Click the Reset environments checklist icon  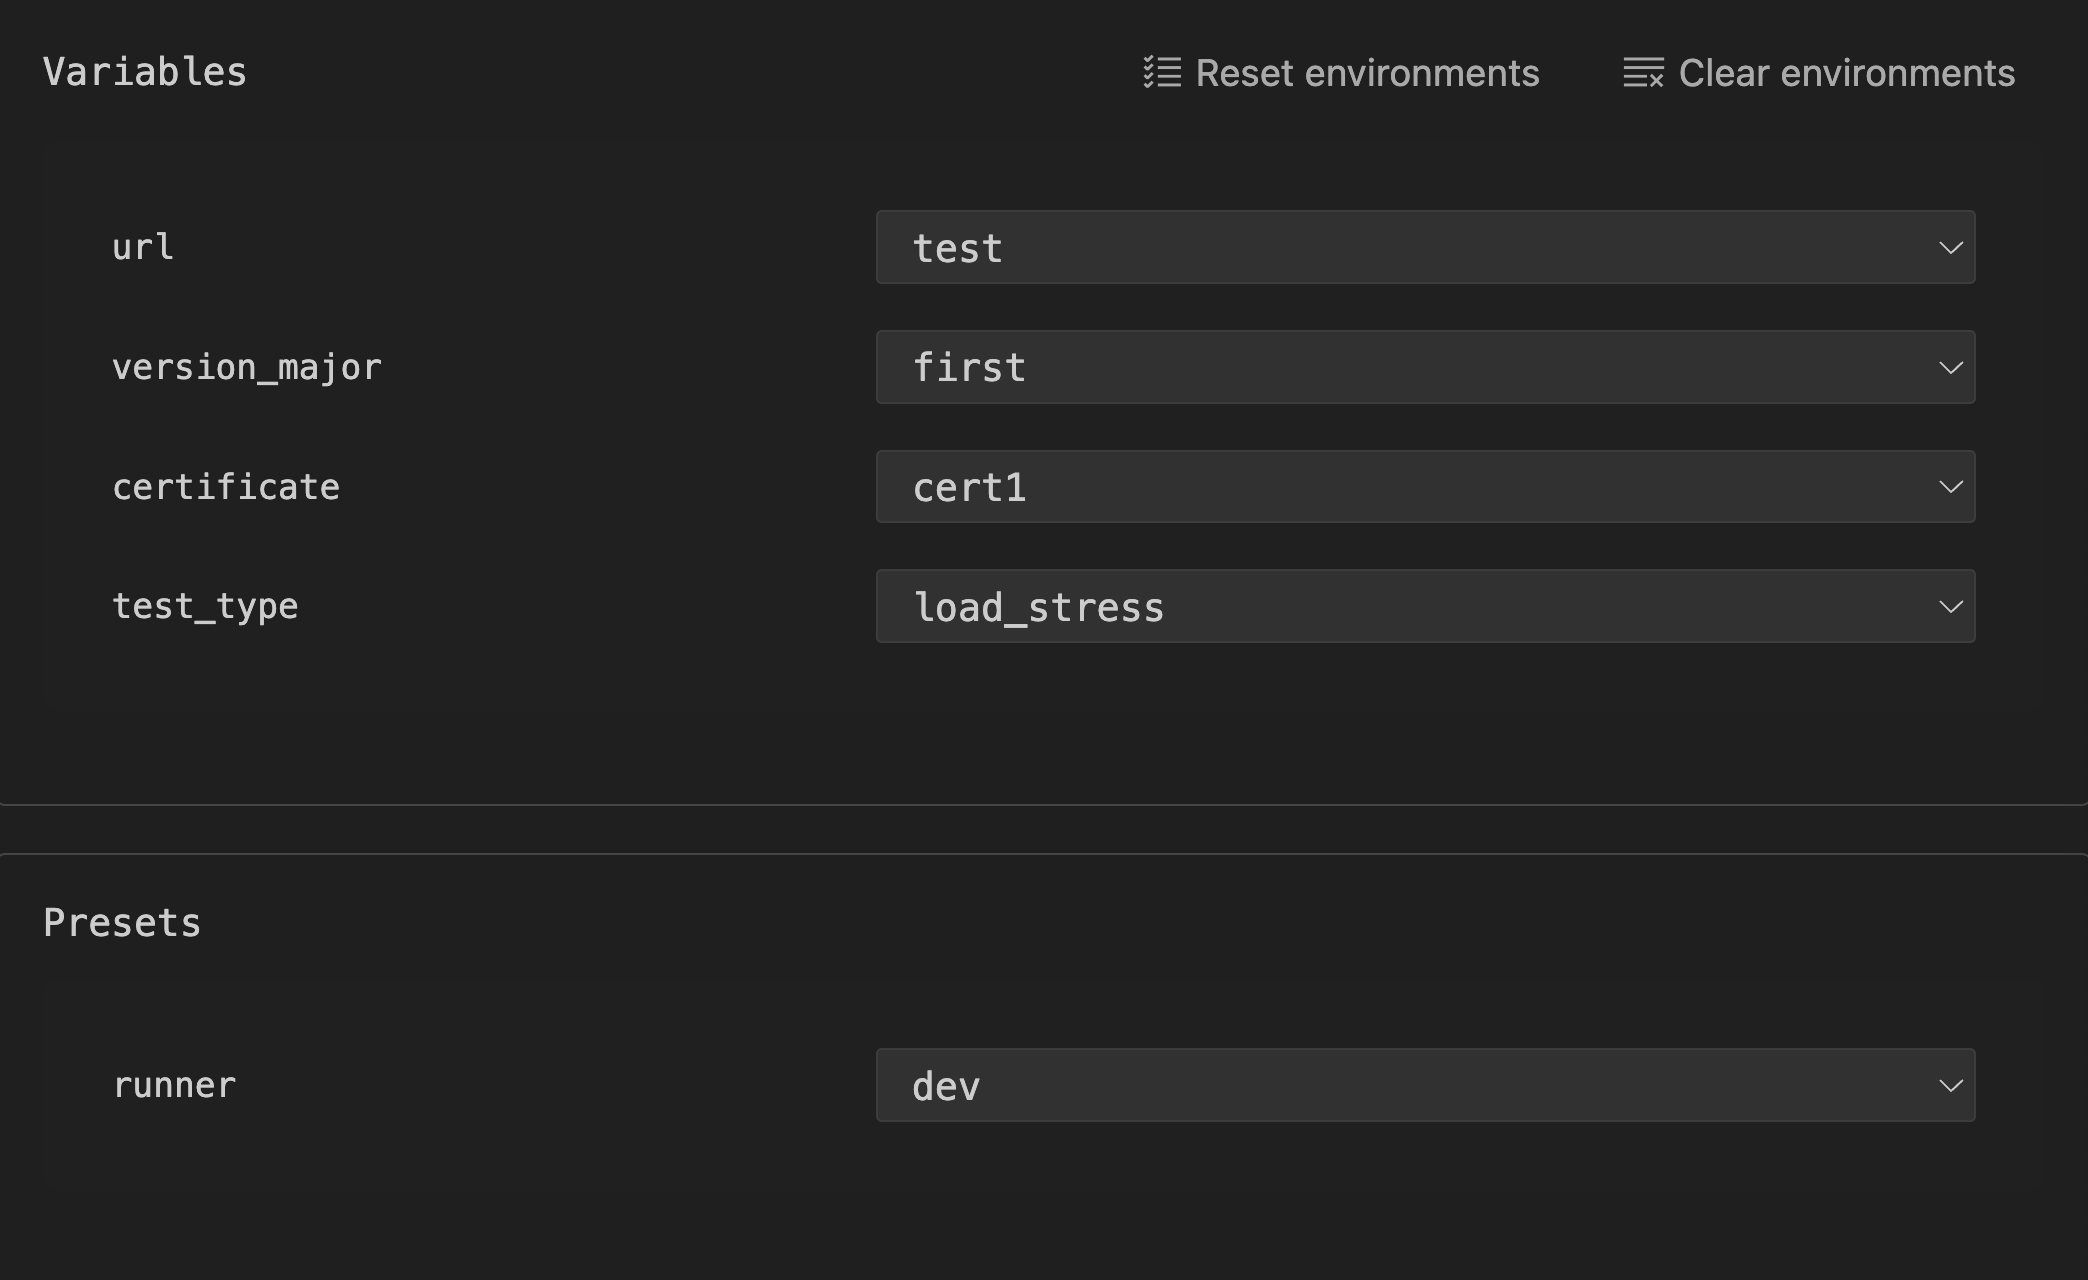1162,73
